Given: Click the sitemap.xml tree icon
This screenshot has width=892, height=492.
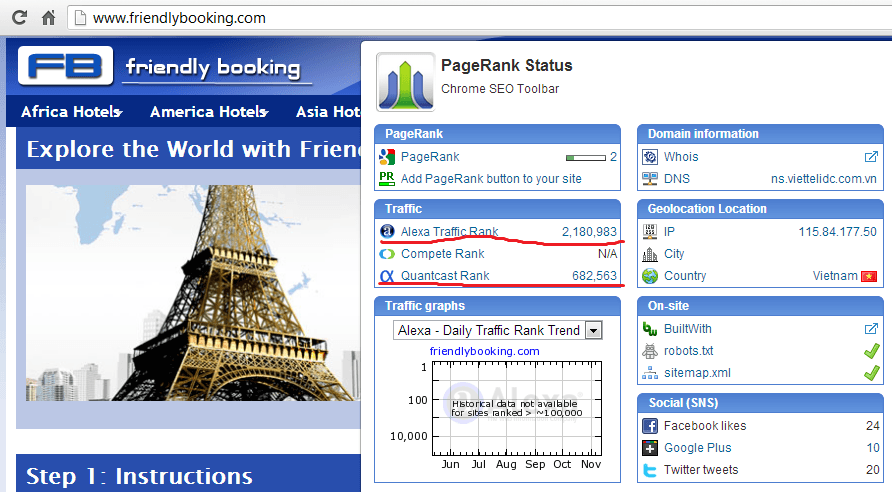Looking at the screenshot, I should [650, 373].
